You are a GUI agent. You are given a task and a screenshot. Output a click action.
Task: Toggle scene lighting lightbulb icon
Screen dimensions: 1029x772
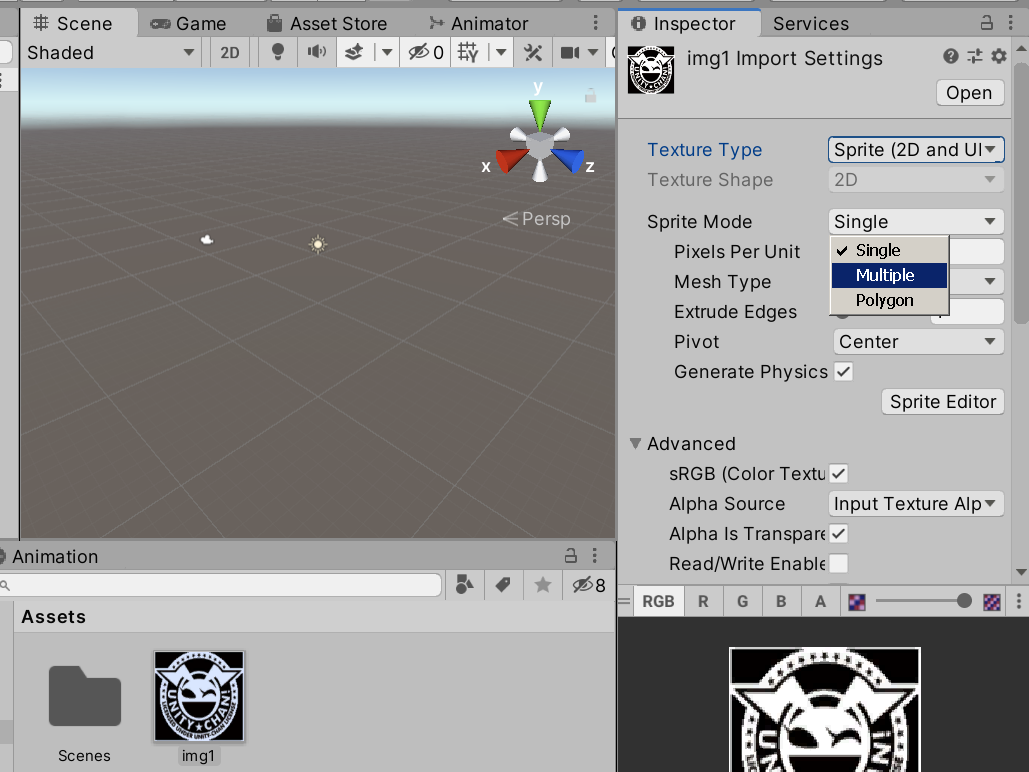tap(278, 52)
